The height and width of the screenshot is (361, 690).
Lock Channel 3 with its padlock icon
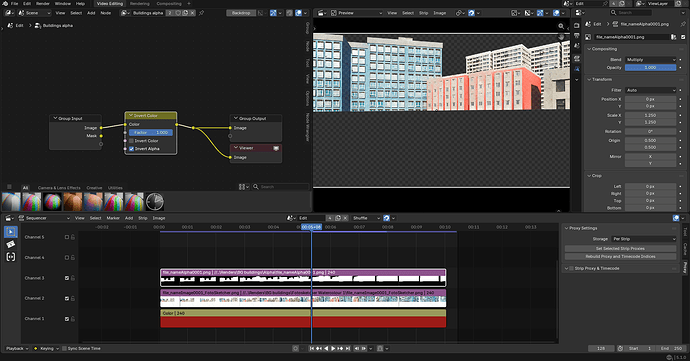73,278
